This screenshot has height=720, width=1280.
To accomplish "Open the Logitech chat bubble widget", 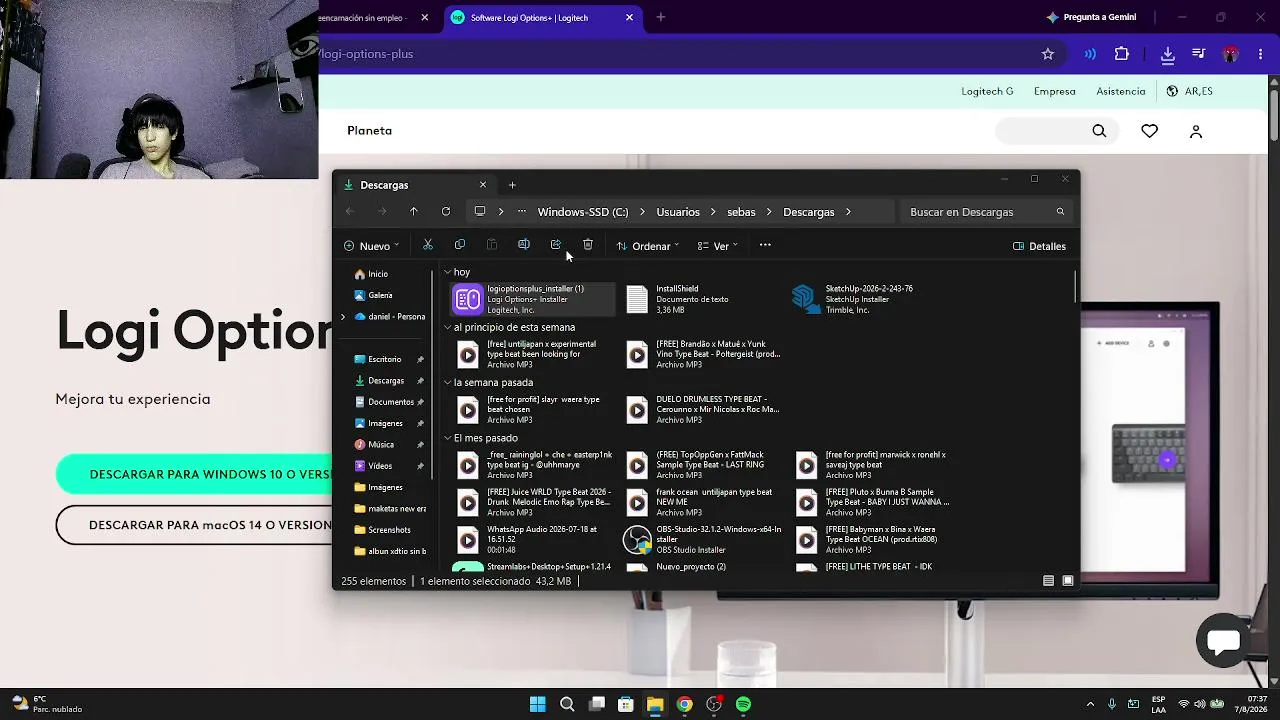I will click(x=1223, y=641).
